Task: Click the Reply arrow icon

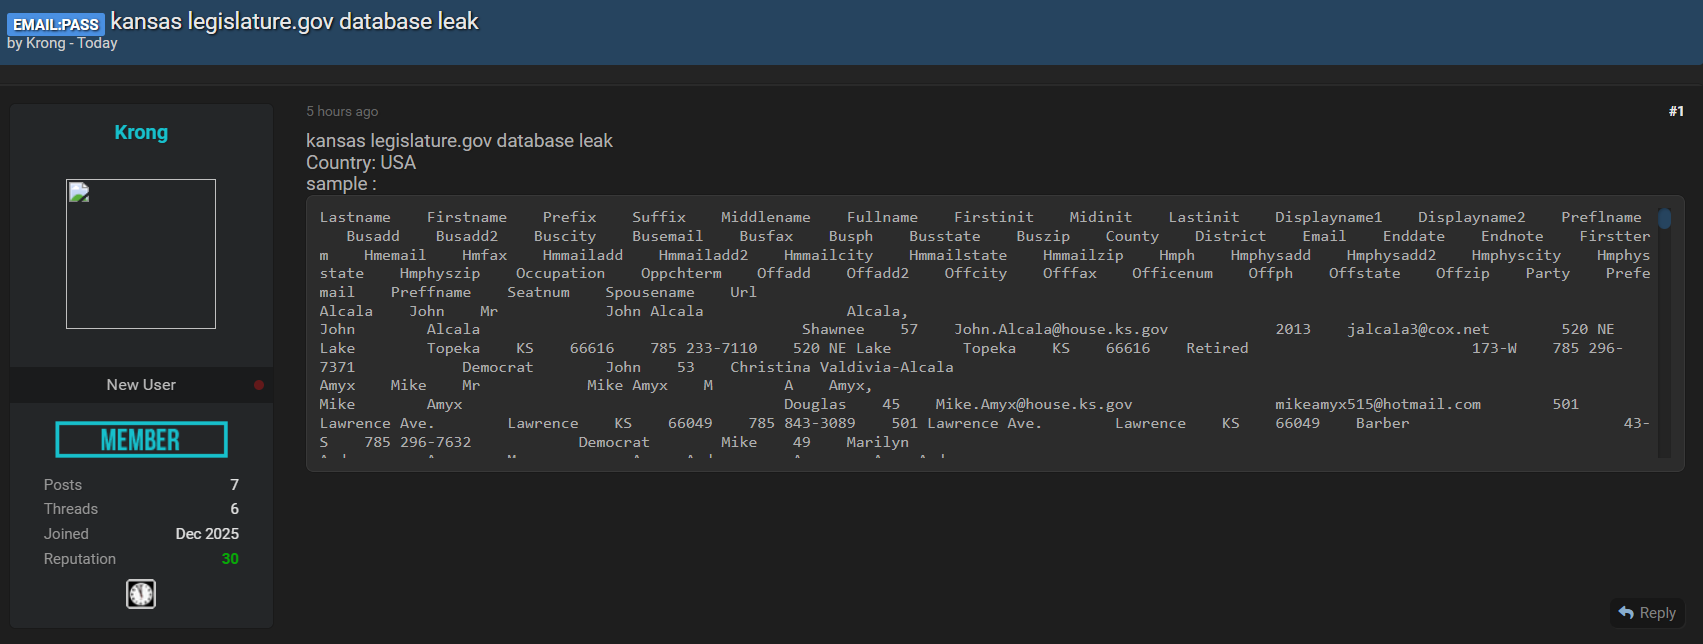Action: (x=1626, y=613)
